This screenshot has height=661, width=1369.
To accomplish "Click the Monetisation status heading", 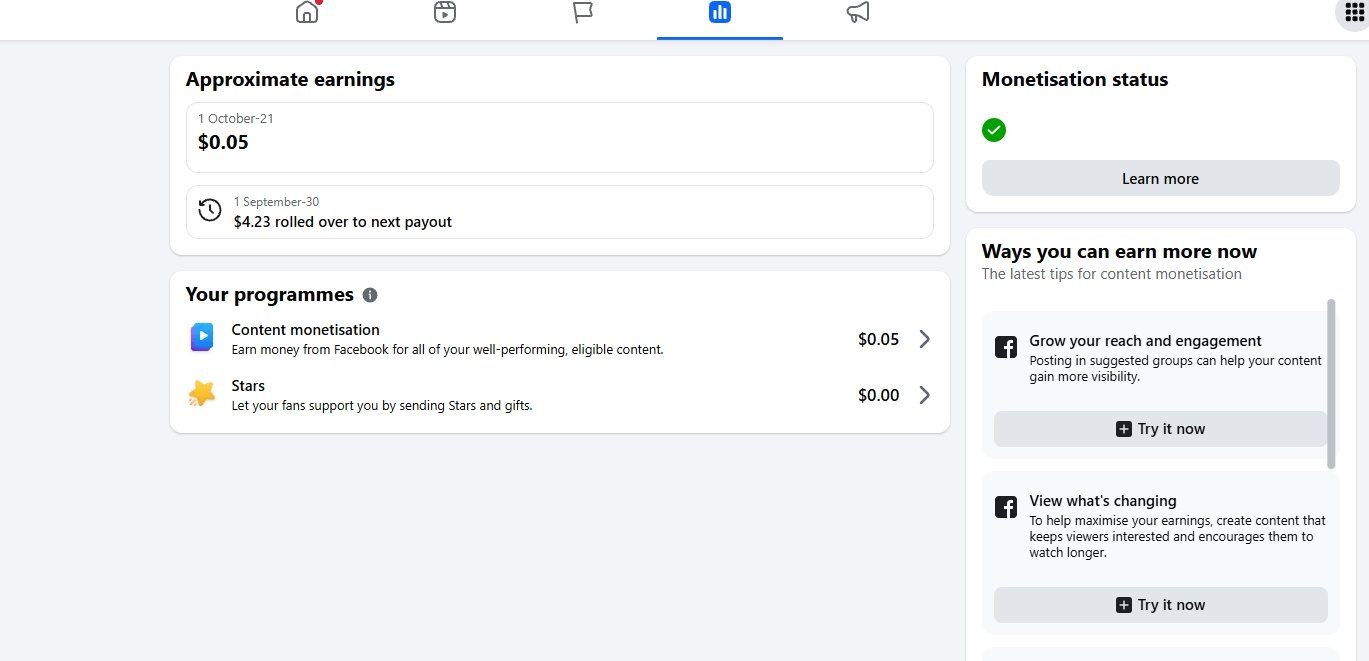I will point(1075,80).
